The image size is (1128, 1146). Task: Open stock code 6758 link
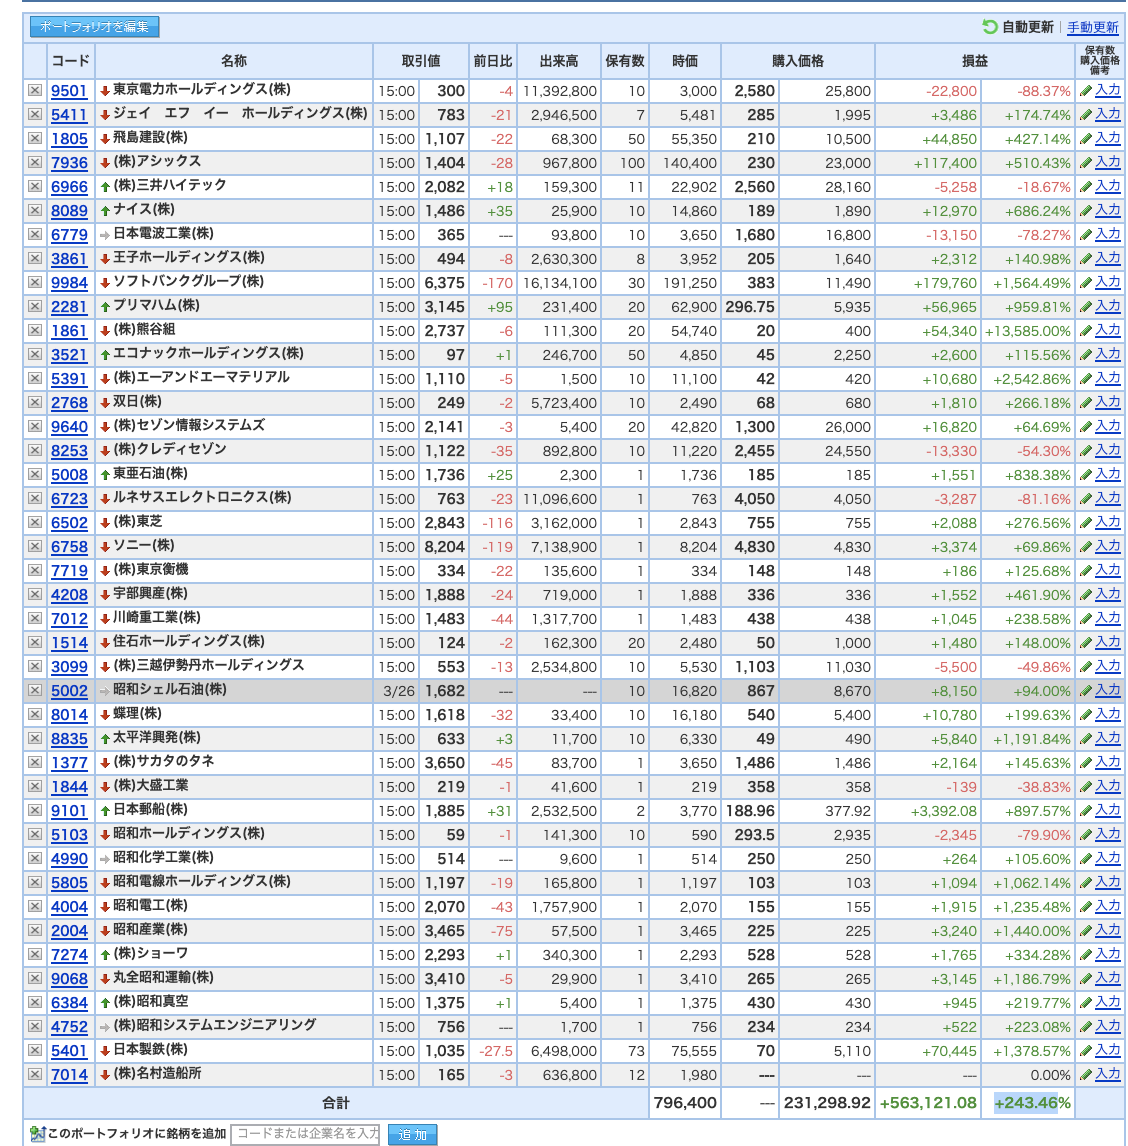pos(69,547)
